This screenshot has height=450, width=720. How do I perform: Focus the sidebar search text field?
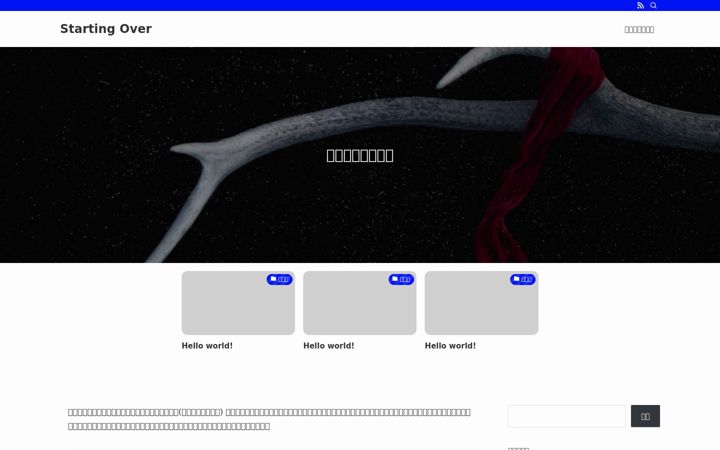567,416
